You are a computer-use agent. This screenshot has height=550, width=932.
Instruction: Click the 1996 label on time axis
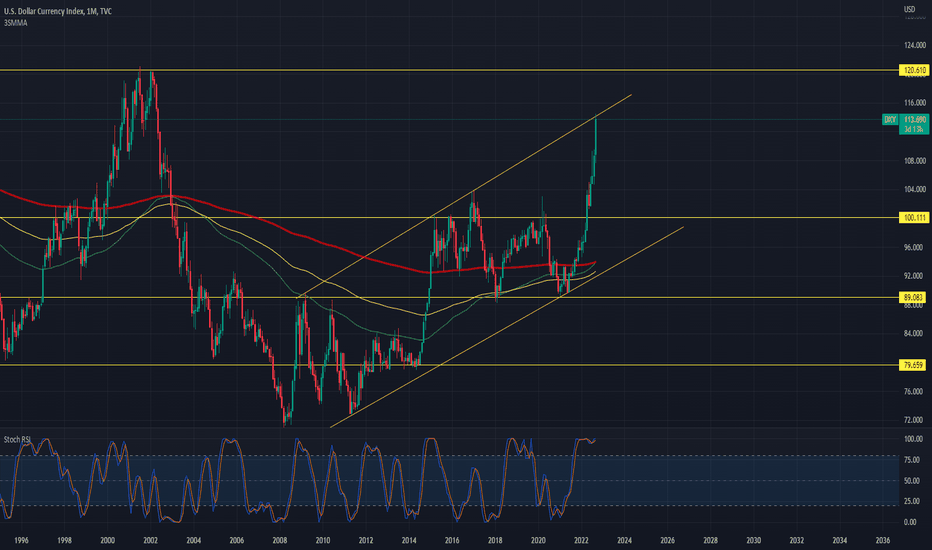(x=21, y=540)
